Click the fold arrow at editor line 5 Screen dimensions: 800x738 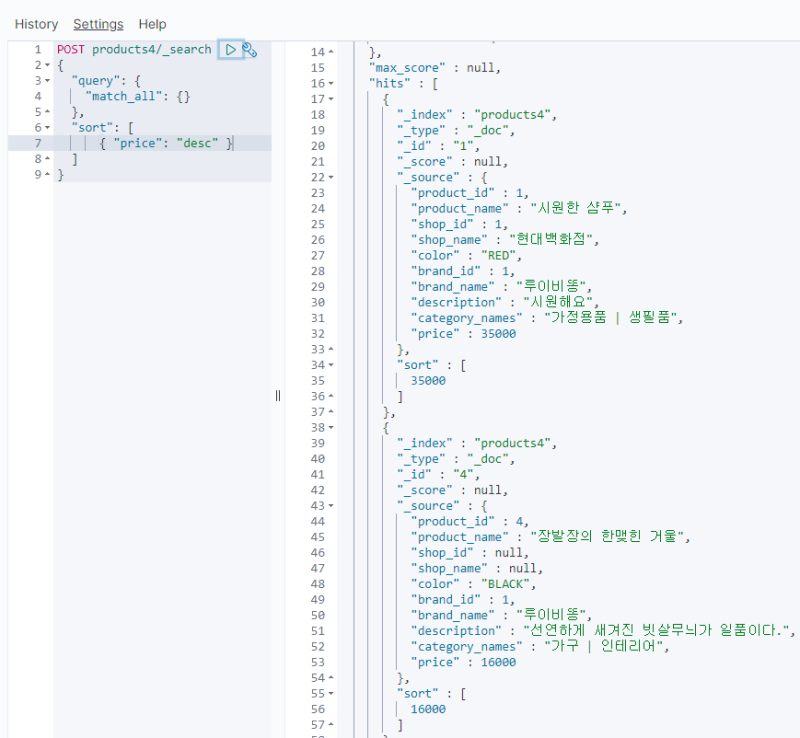[x=47, y=112]
